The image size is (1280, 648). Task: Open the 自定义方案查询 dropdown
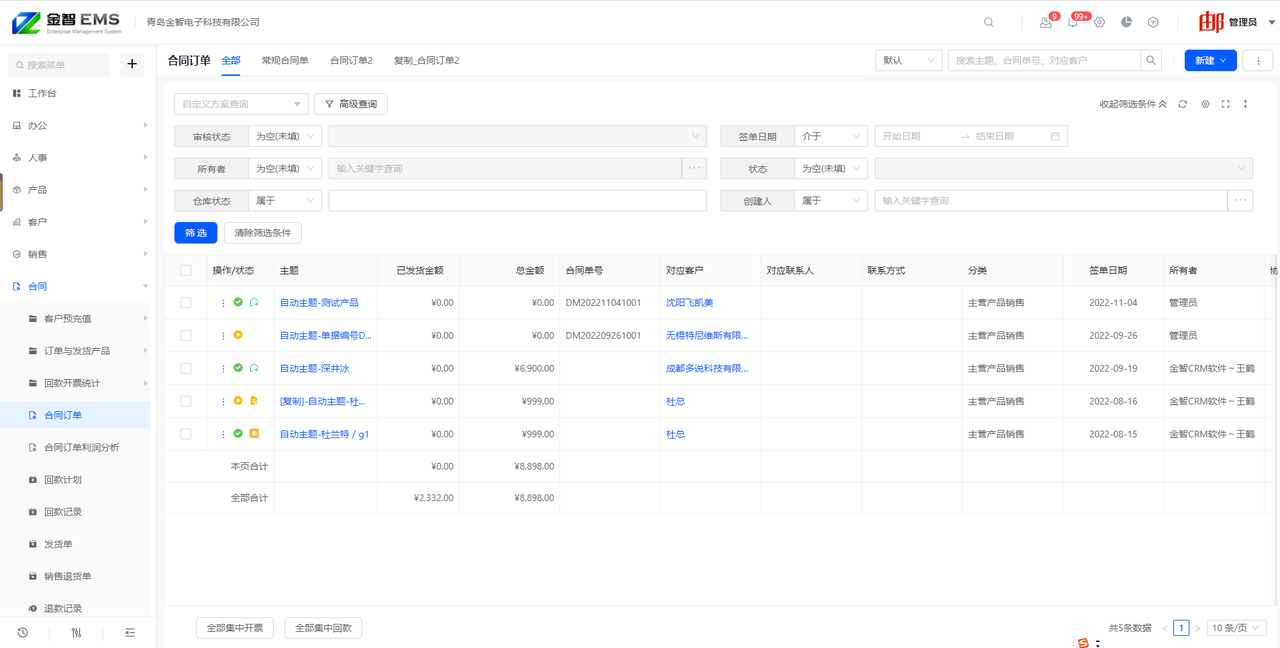click(x=241, y=104)
